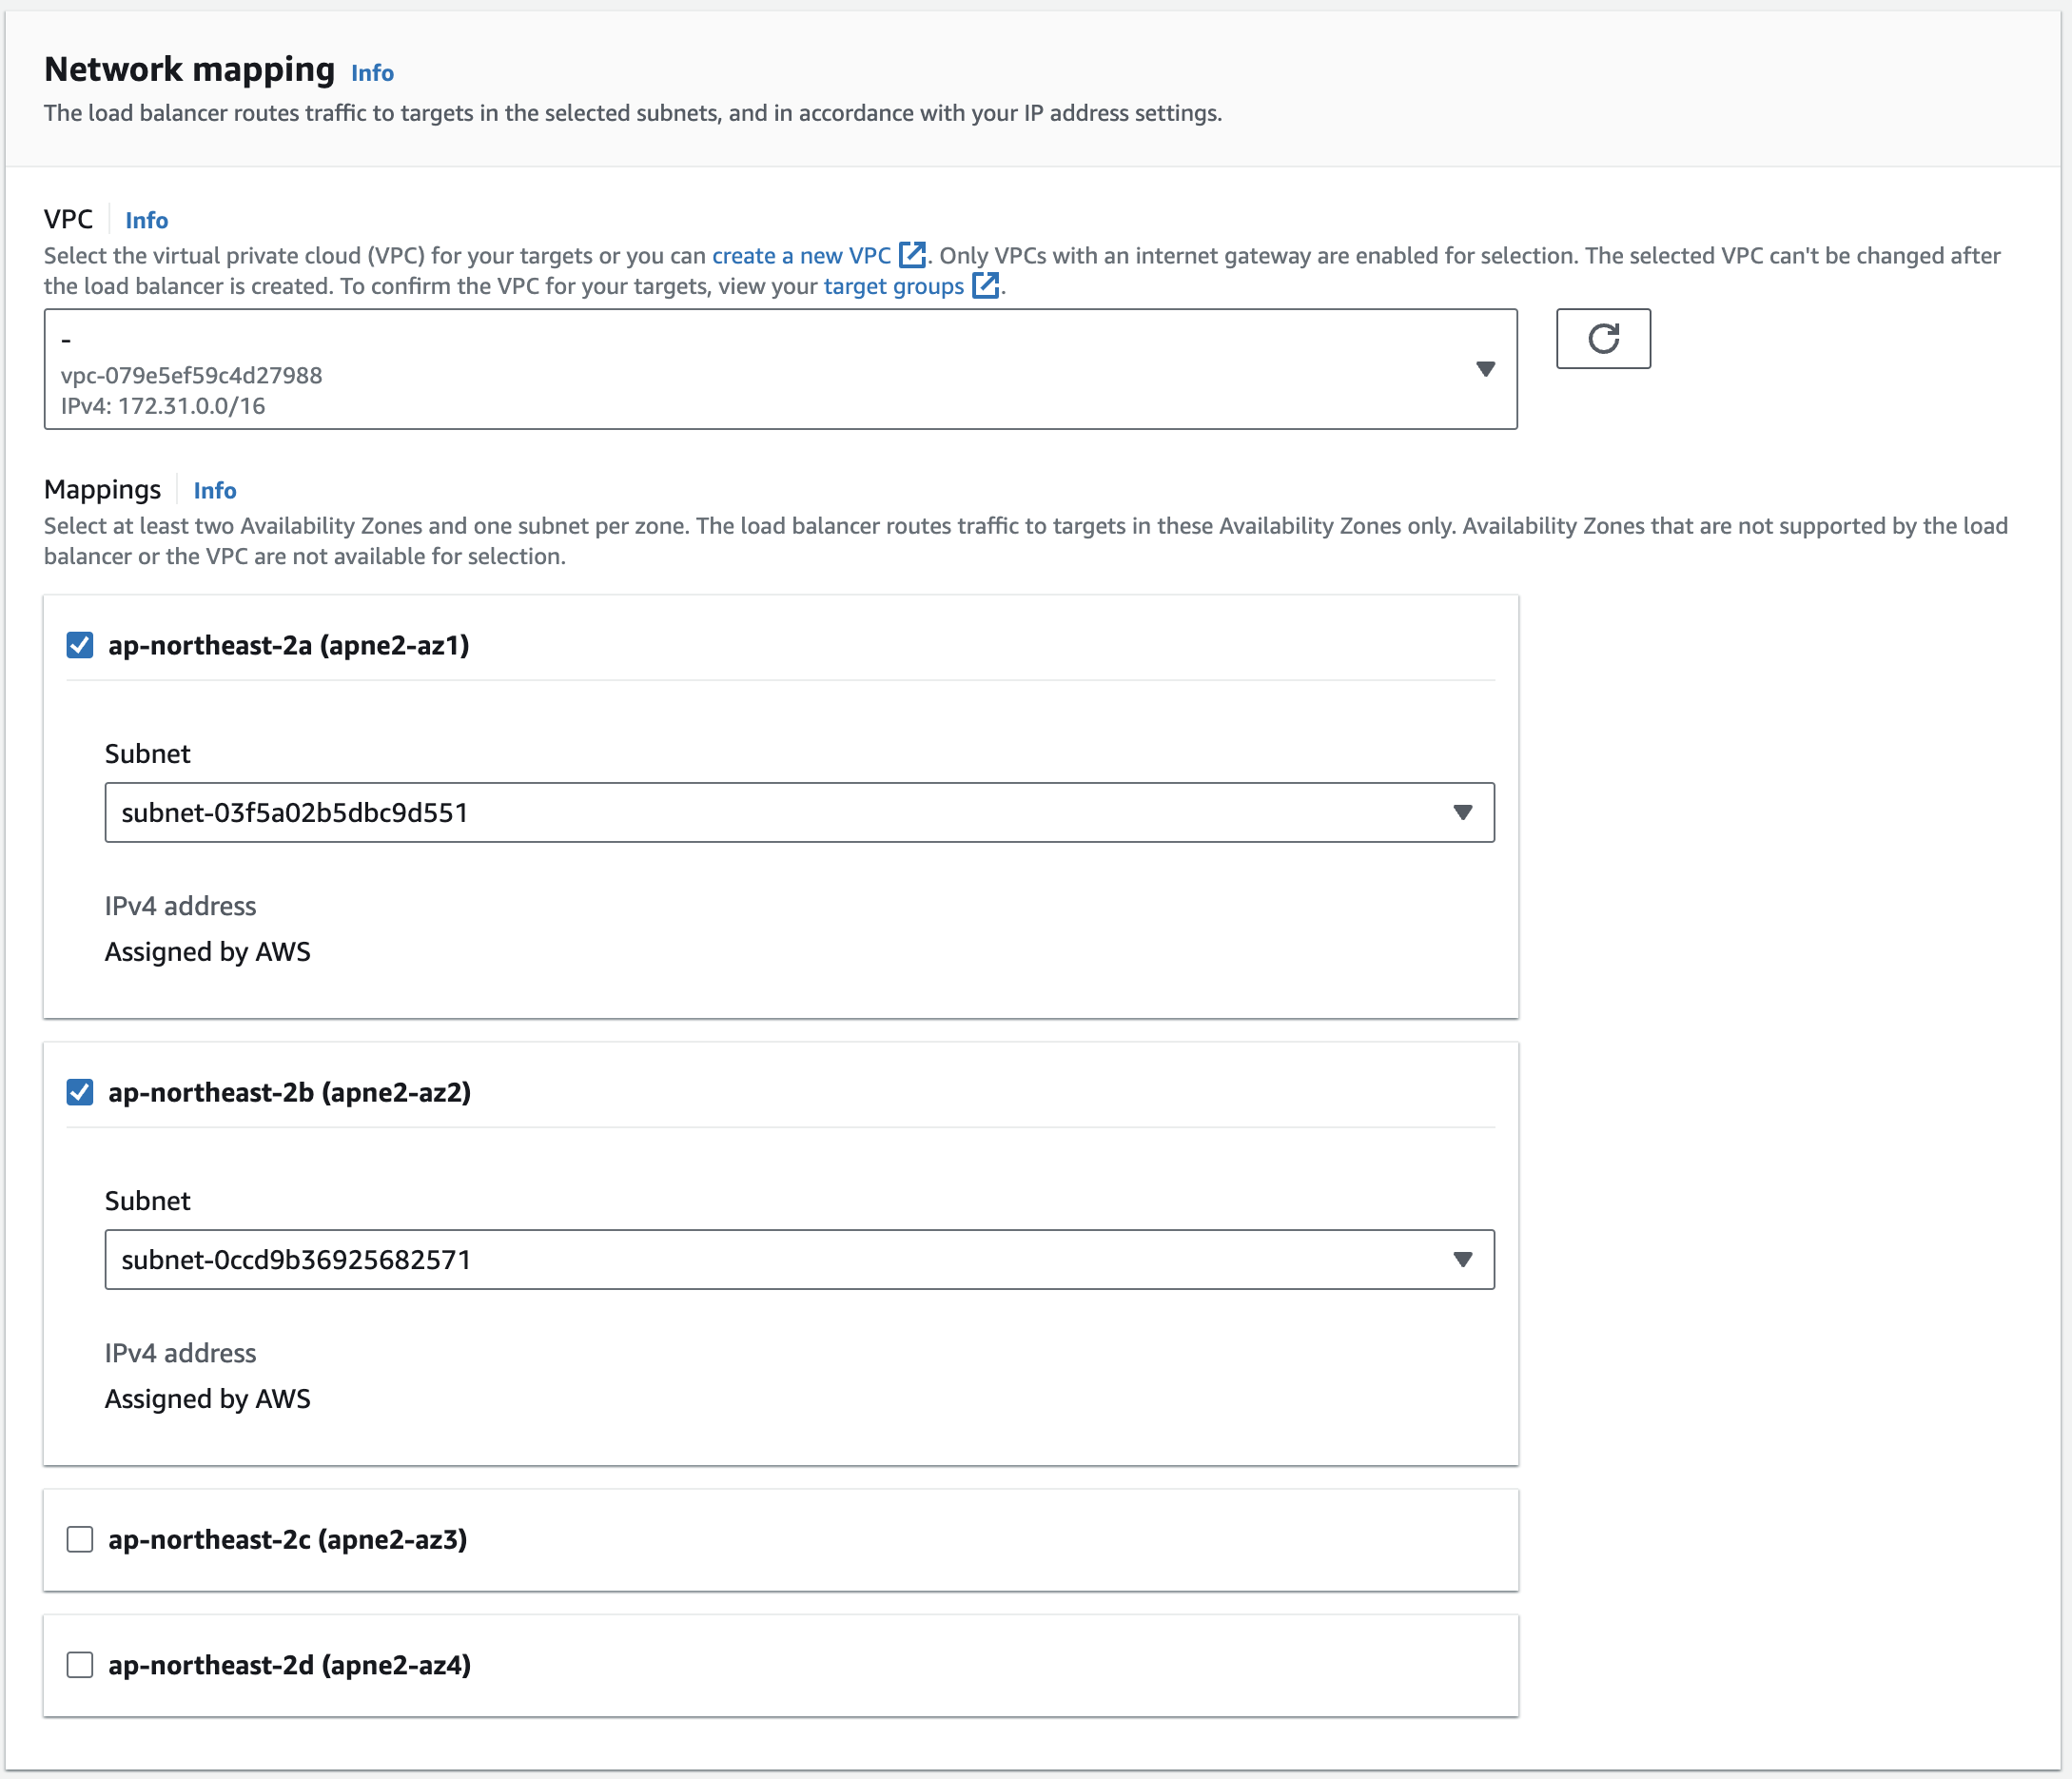Click the ap-northeast-2d (apne2-az4) label
The height and width of the screenshot is (1779, 2072).
pos(290,1665)
